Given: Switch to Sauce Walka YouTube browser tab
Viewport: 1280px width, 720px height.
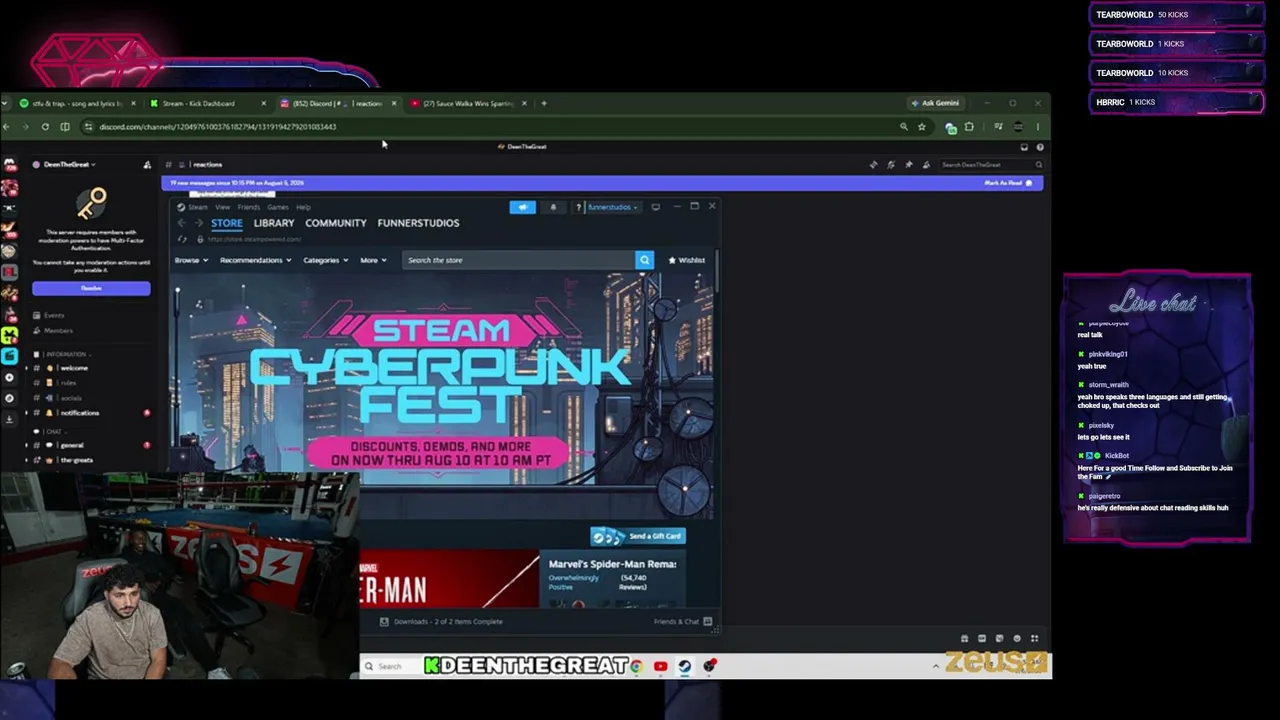Looking at the screenshot, I should click(x=466, y=103).
